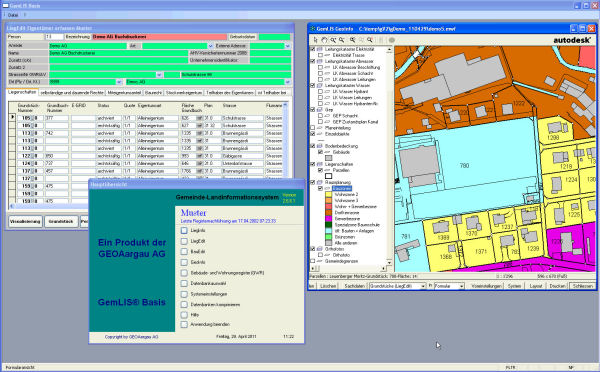Click the Drucken button
Screen dimensions: 600x372
point(557,286)
